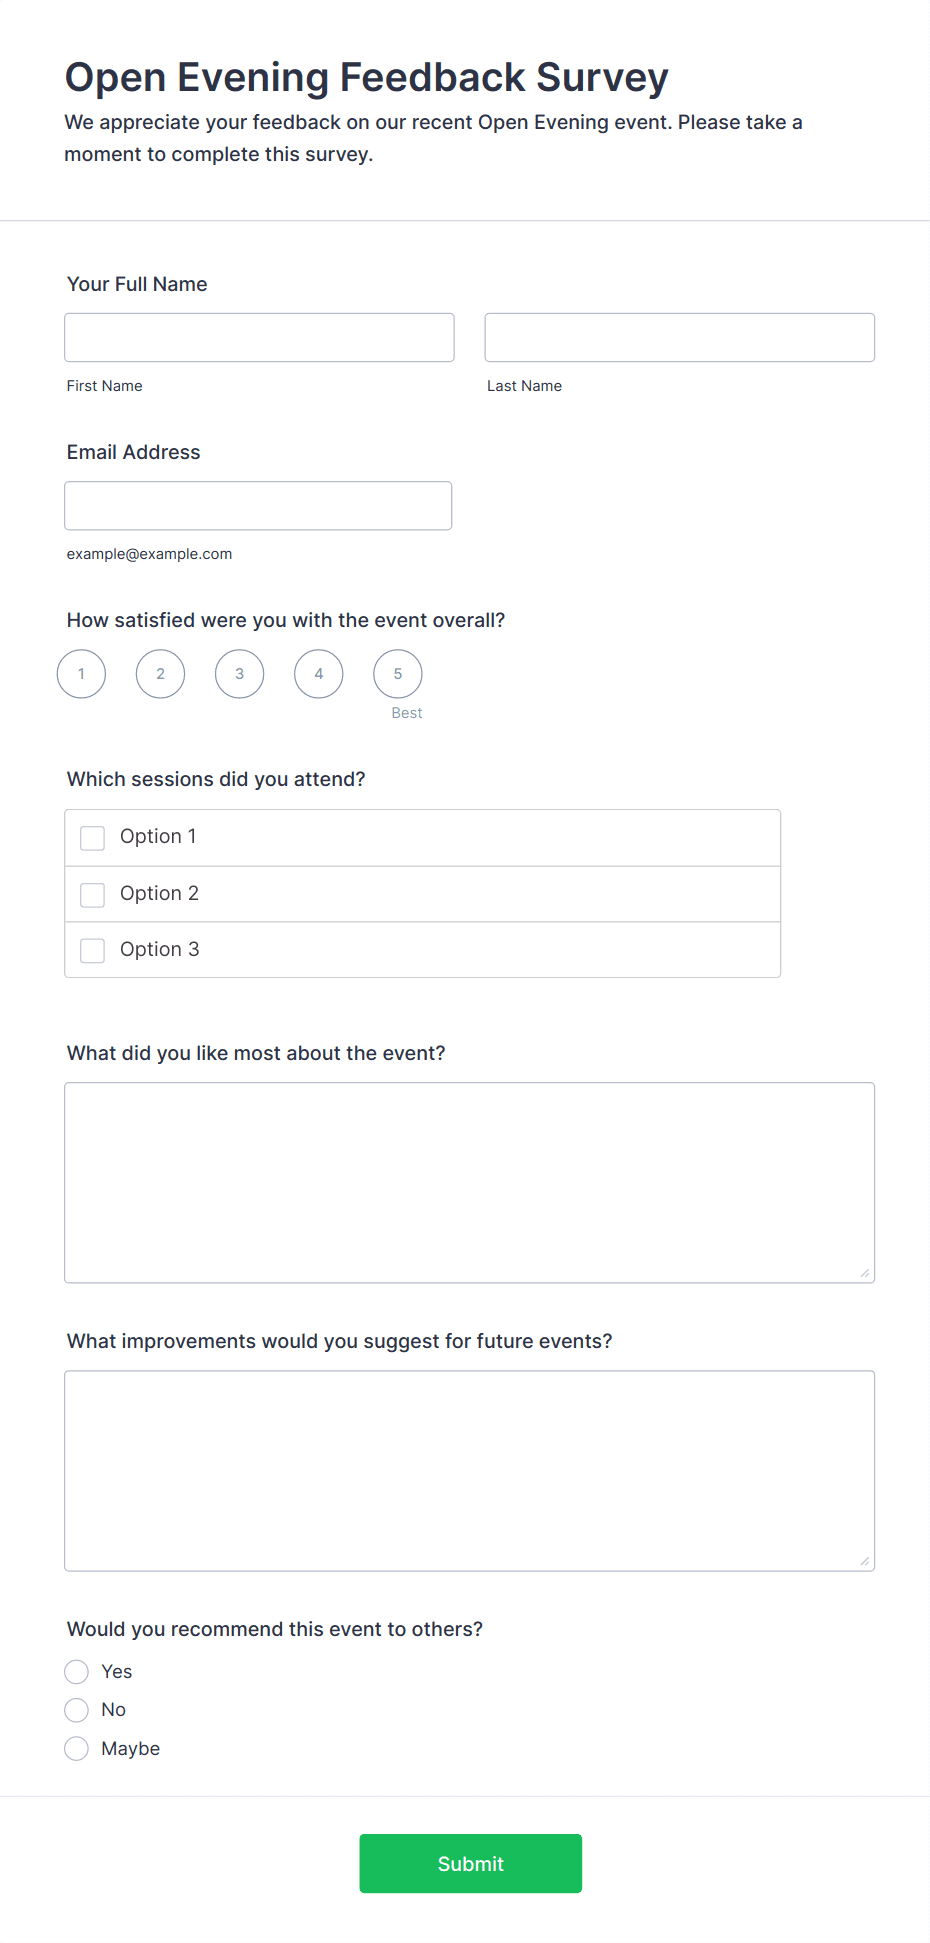This screenshot has width=930, height=1943.
Task: Click the improvements suggestion text area
Action: (x=469, y=1470)
